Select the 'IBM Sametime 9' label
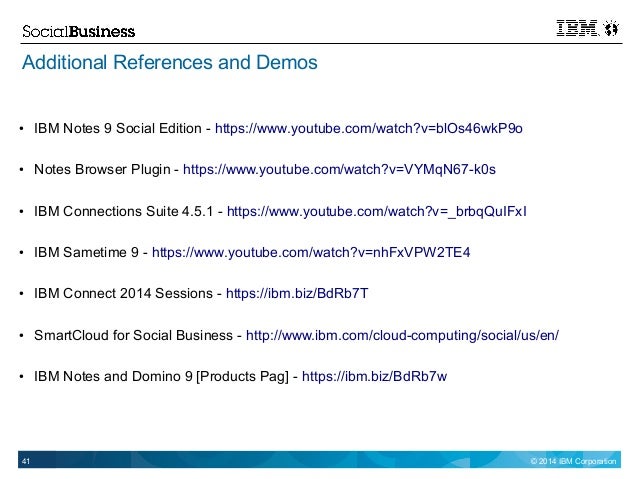The image size is (638, 479). tap(86, 252)
